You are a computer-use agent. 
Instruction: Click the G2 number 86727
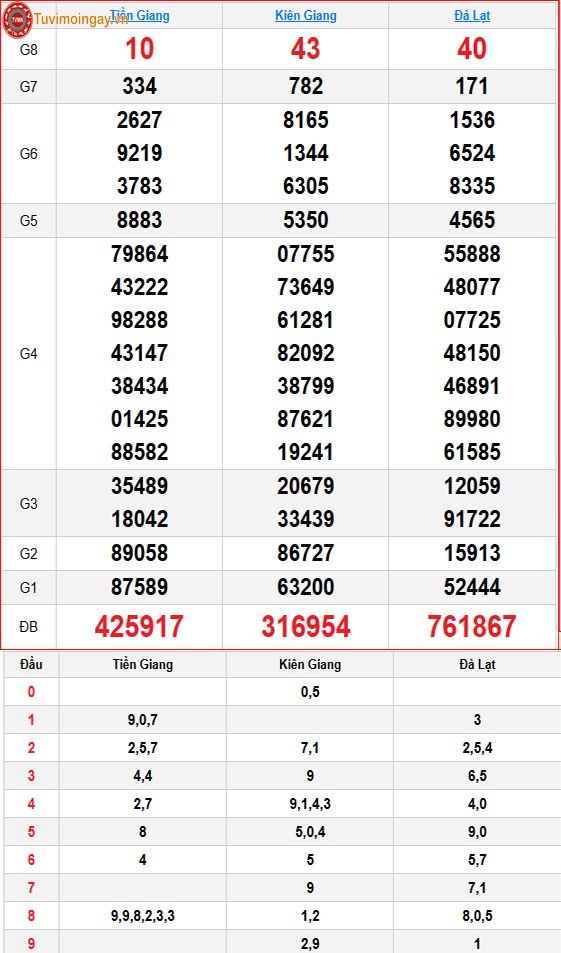pos(306,553)
